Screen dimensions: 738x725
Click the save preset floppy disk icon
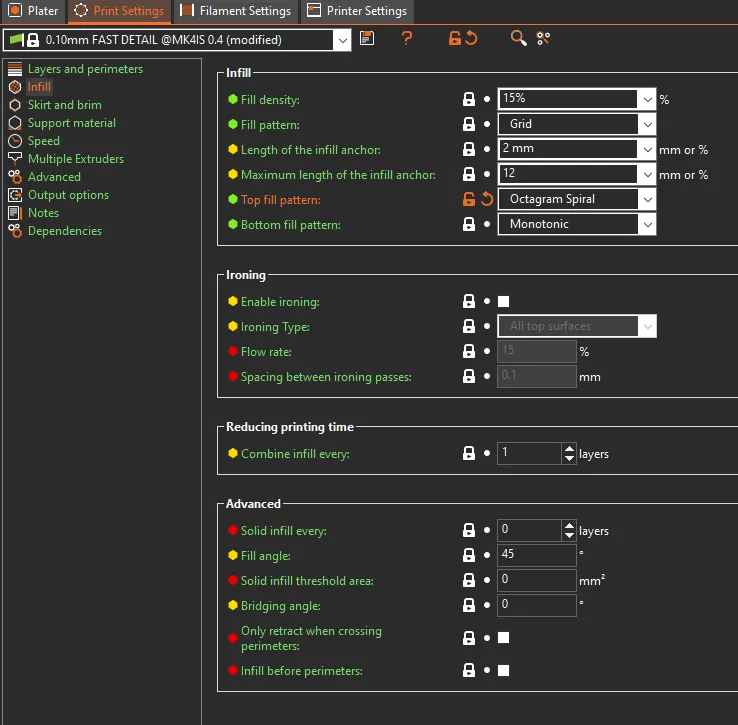click(367, 39)
